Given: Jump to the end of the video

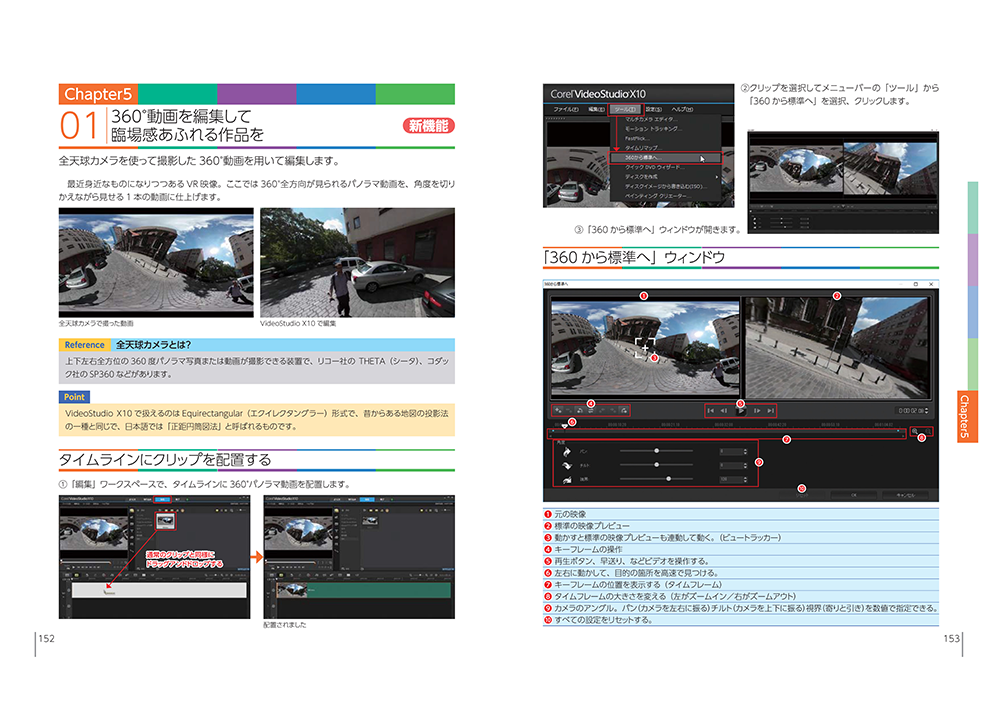Looking at the screenshot, I should (770, 410).
